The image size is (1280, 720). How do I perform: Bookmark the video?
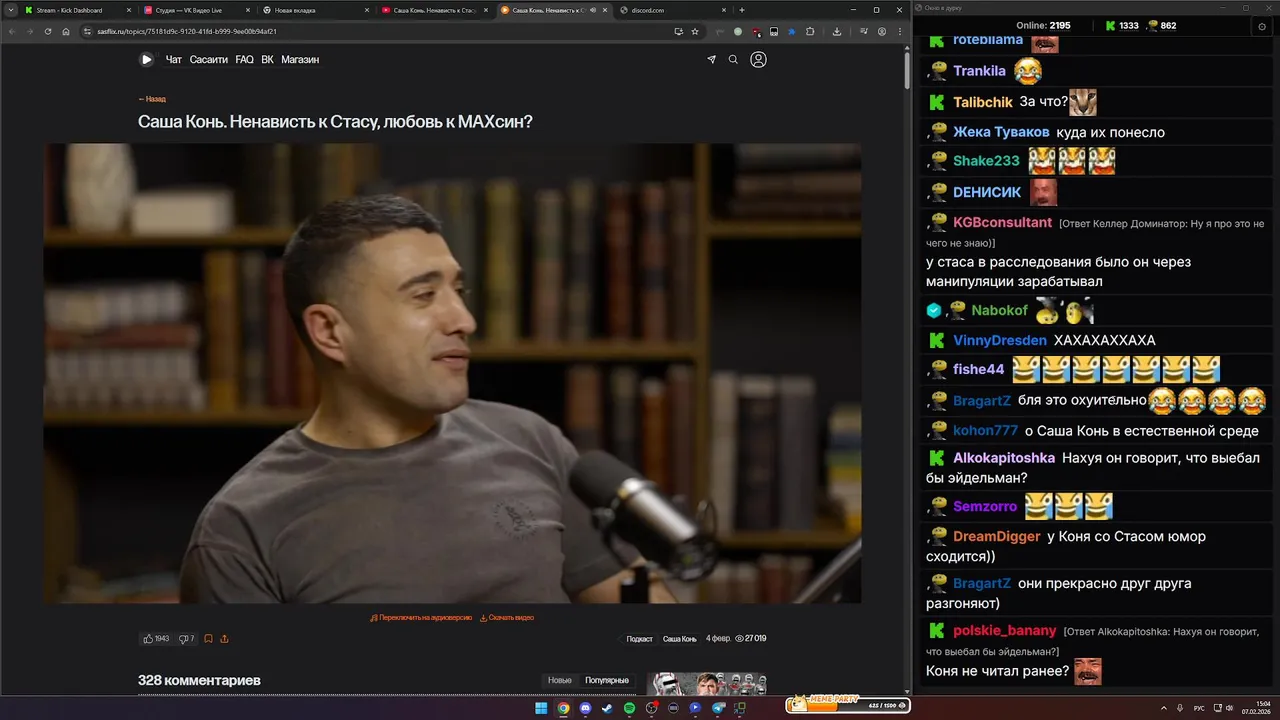point(208,639)
